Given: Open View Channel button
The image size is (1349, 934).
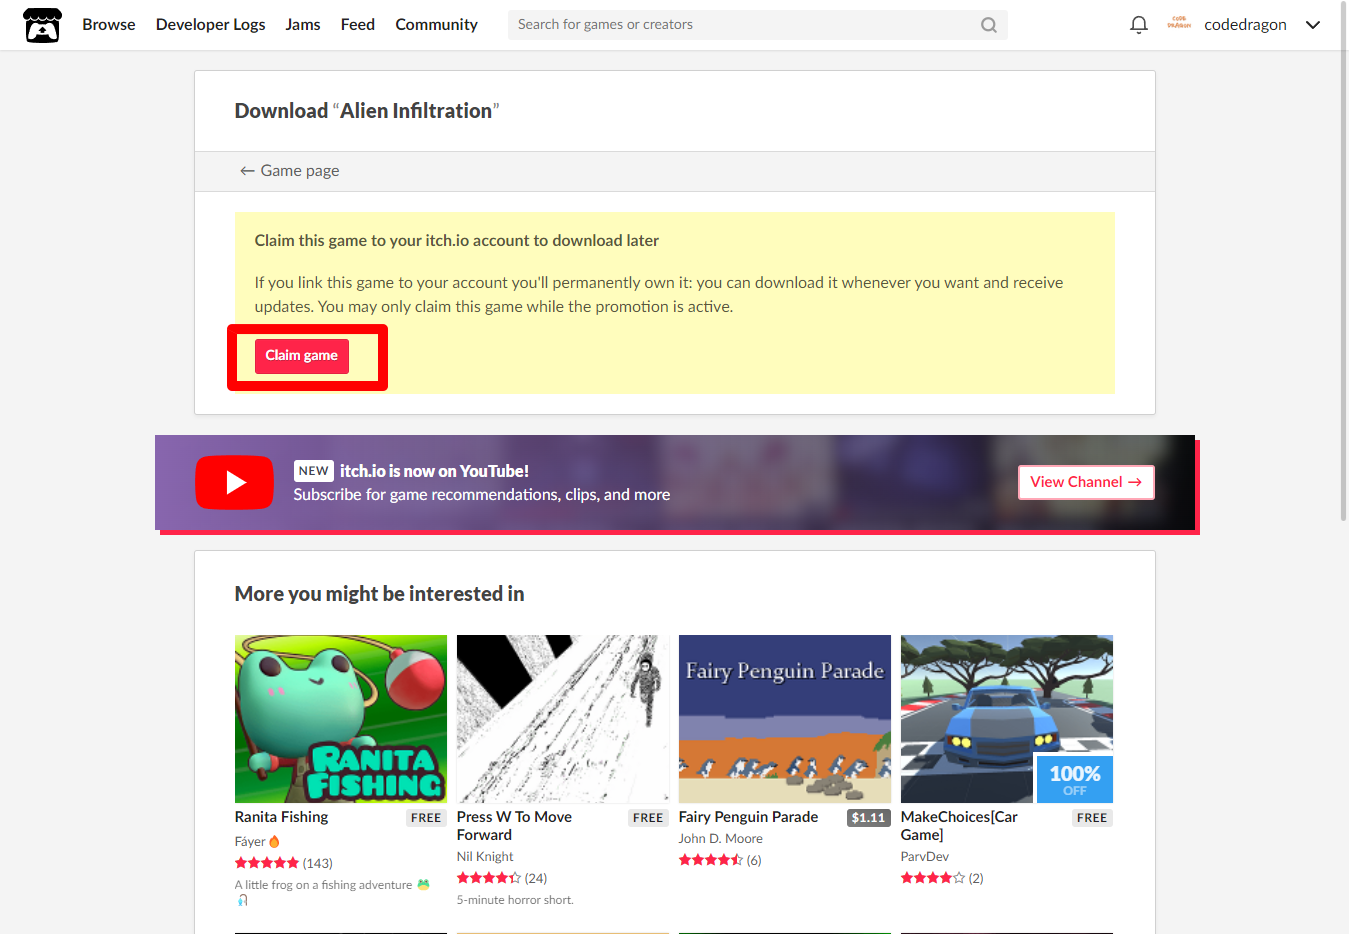Looking at the screenshot, I should click(x=1086, y=482).
